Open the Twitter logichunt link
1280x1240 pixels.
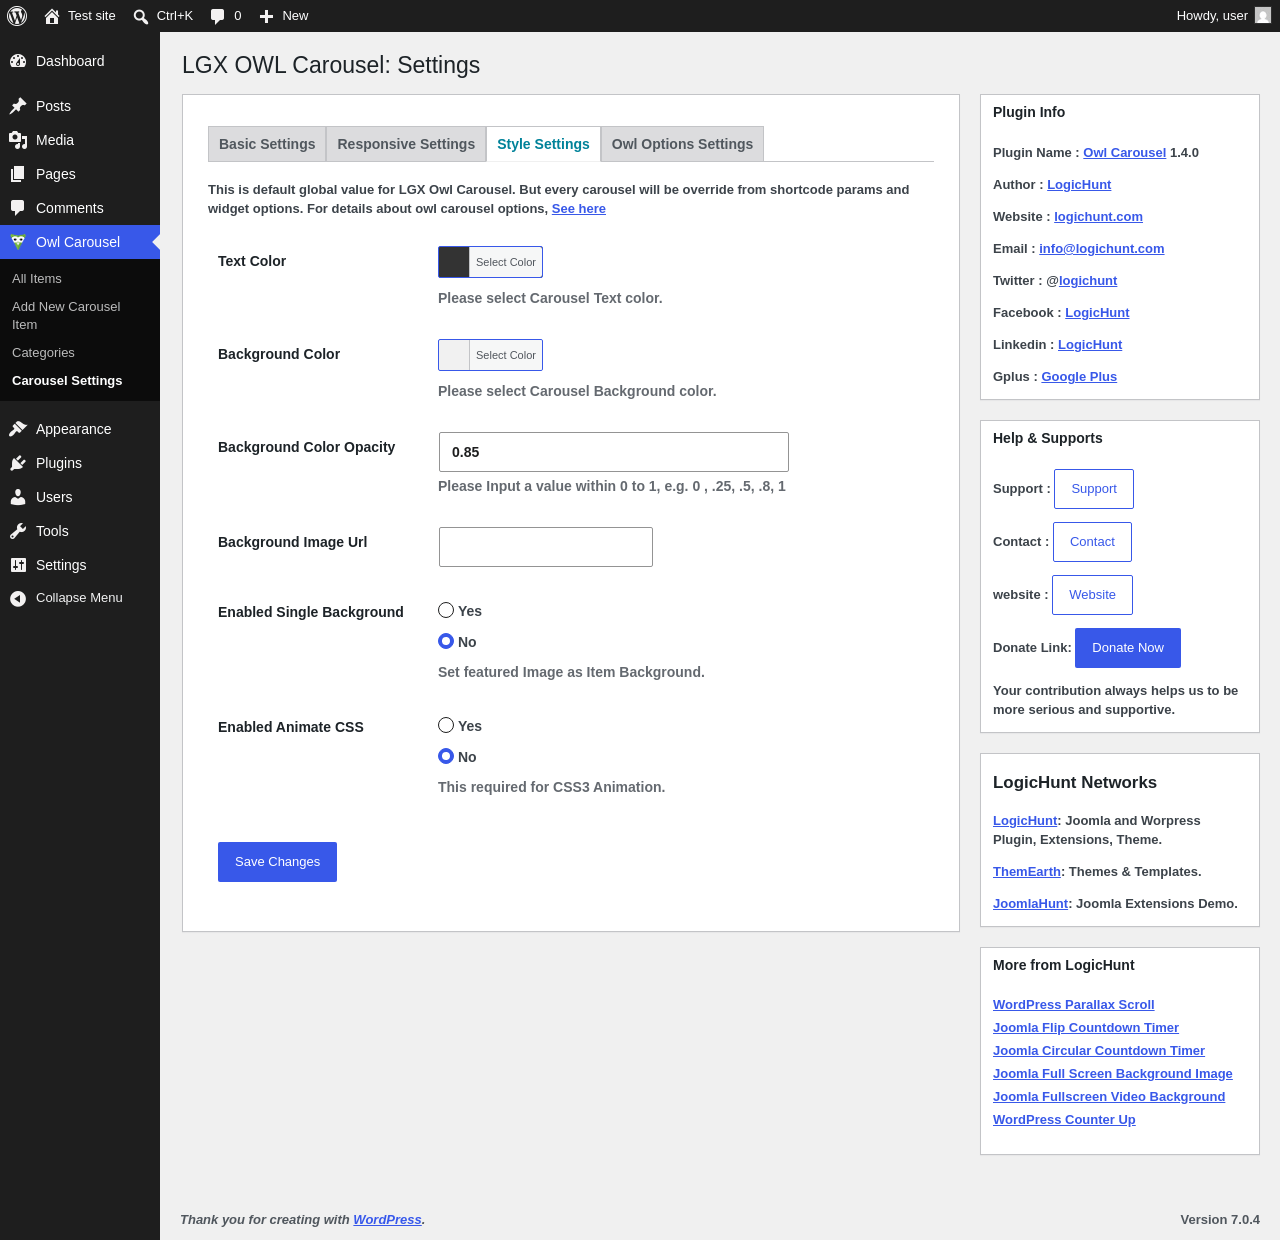[1088, 281]
